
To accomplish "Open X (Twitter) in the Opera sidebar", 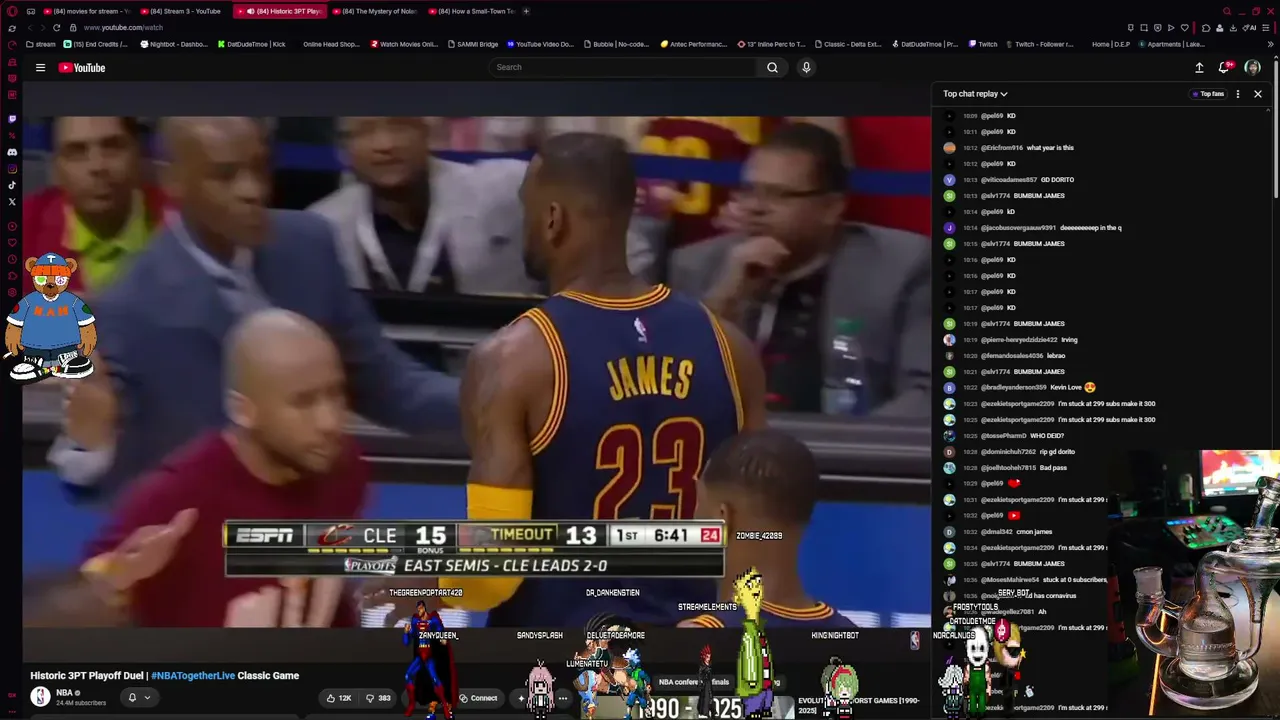I will (x=12, y=202).
